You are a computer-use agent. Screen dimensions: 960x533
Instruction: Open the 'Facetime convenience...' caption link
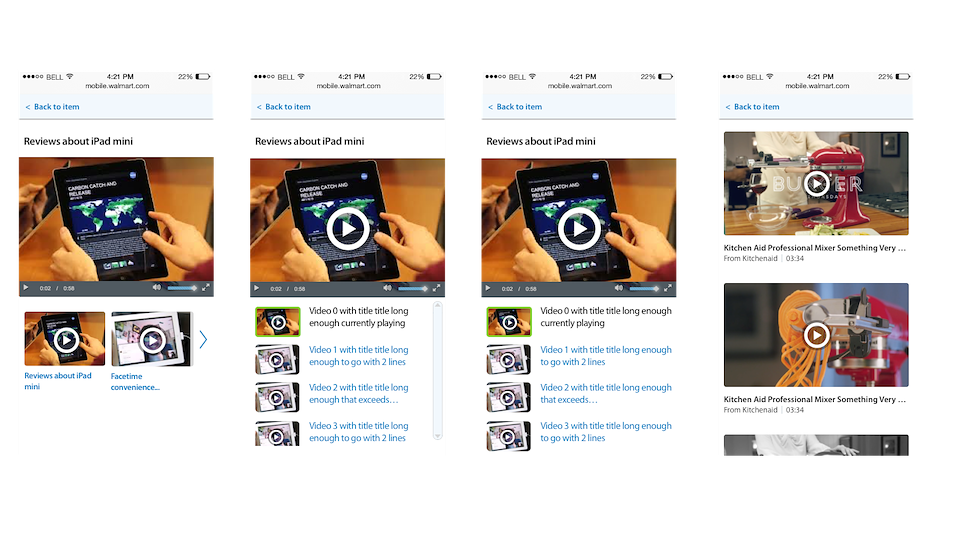pyautogui.click(x=135, y=381)
